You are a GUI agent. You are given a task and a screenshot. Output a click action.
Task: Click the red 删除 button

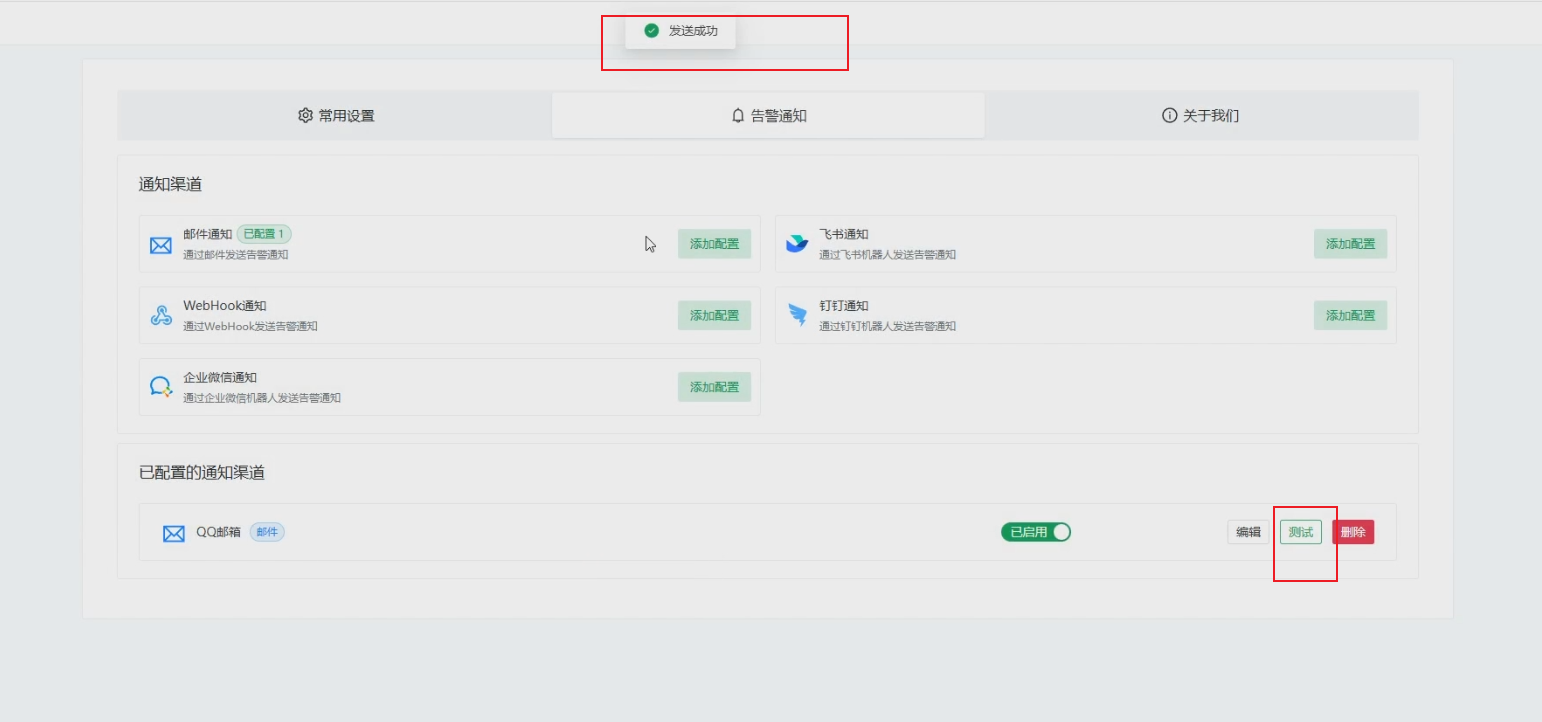[x=1353, y=532]
